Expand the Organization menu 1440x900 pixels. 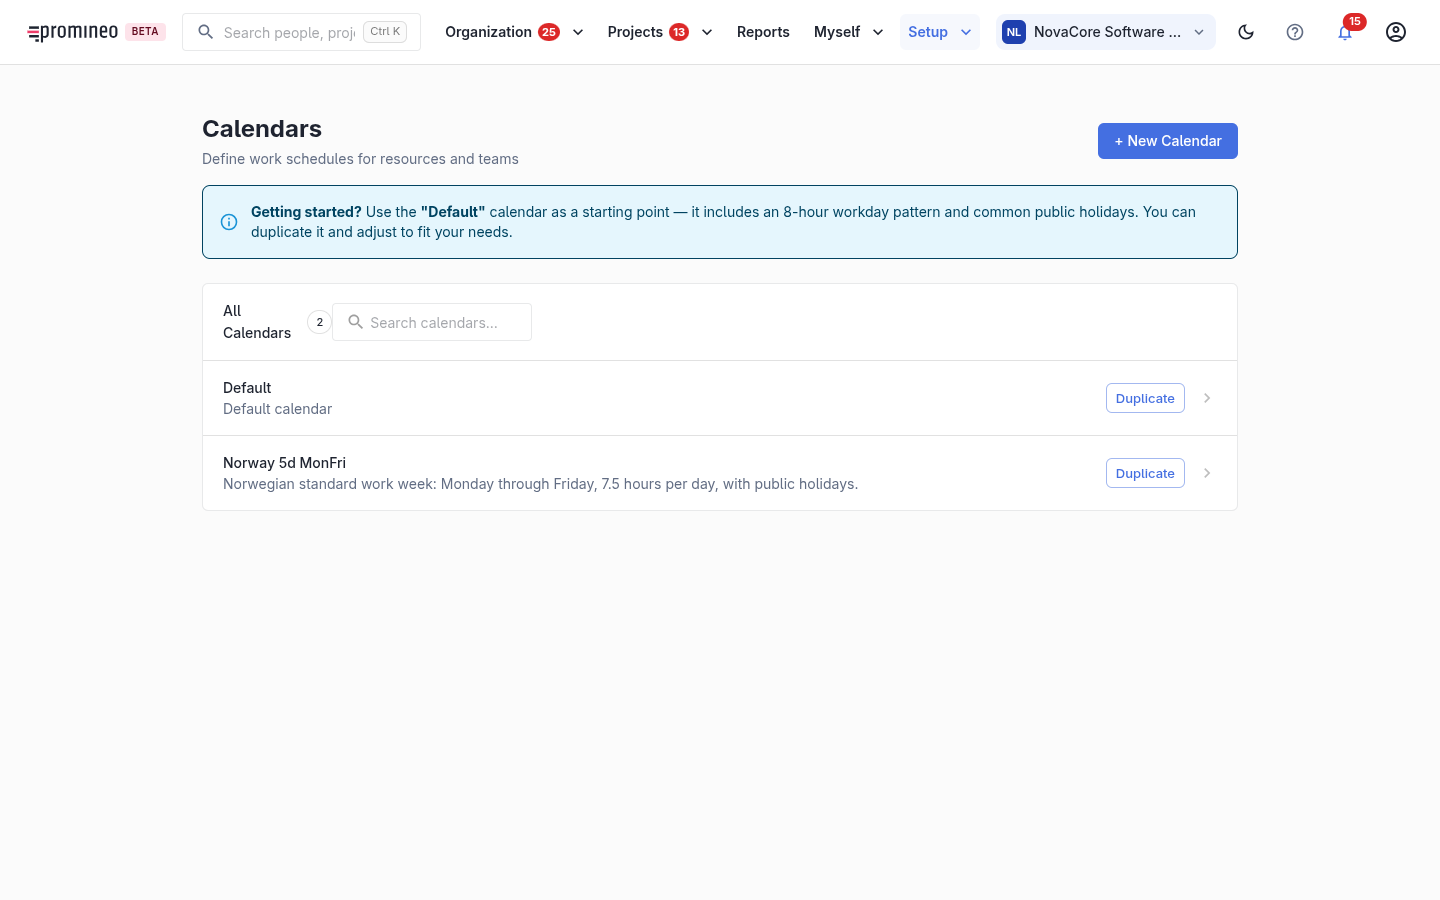point(514,32)
